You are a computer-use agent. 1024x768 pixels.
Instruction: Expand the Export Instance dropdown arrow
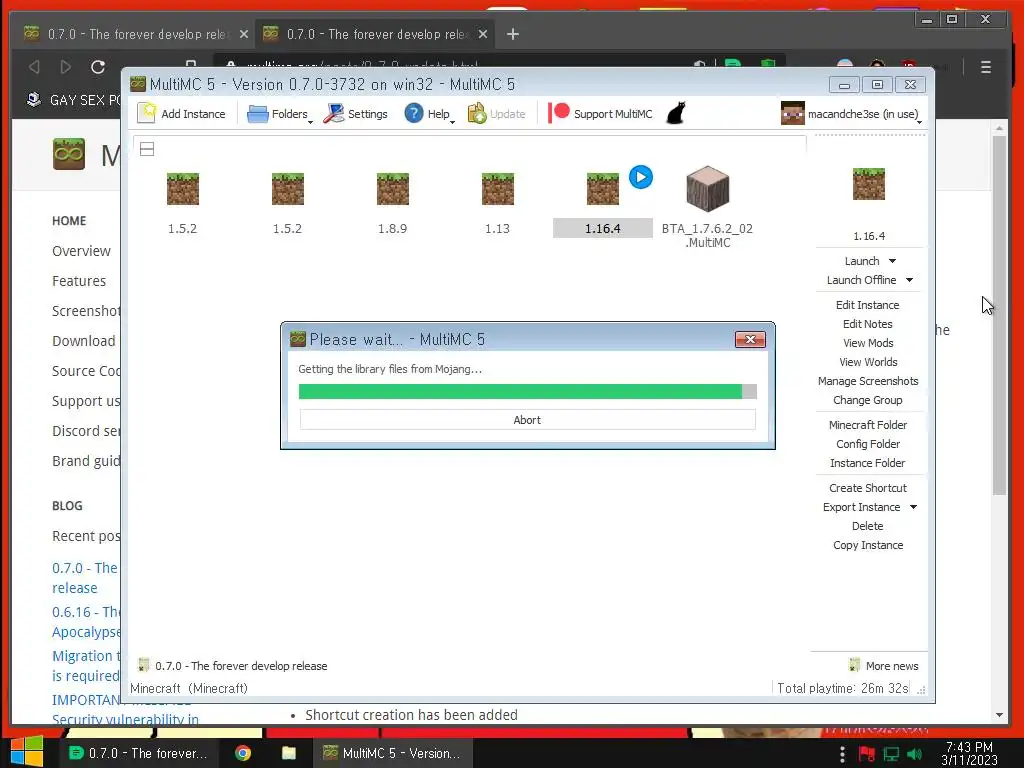(x=913, y=507)
